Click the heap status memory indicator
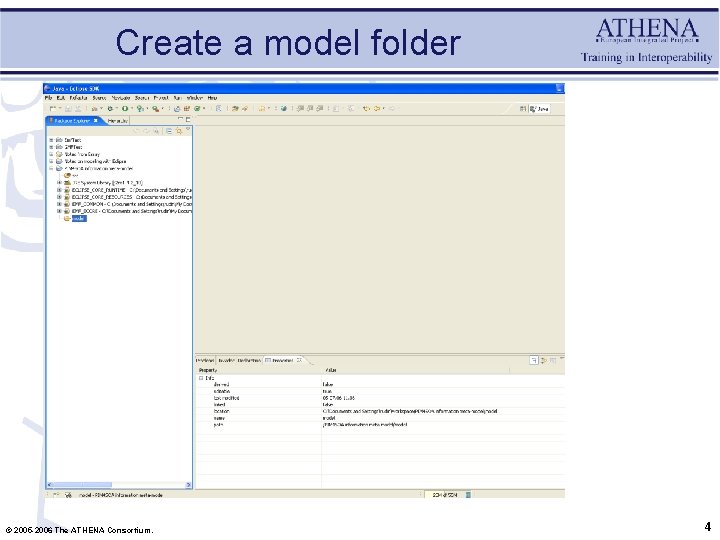 (444, 495)
